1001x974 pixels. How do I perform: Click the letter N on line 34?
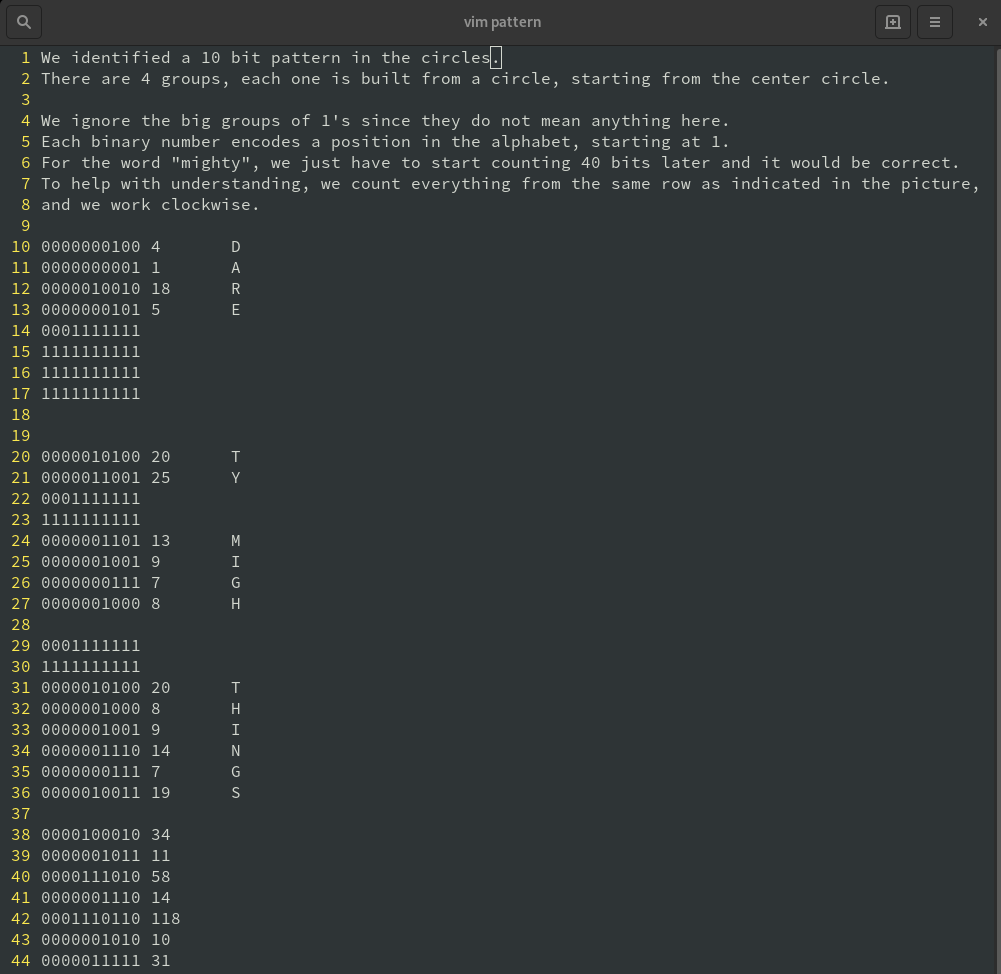tap(236, 751)
